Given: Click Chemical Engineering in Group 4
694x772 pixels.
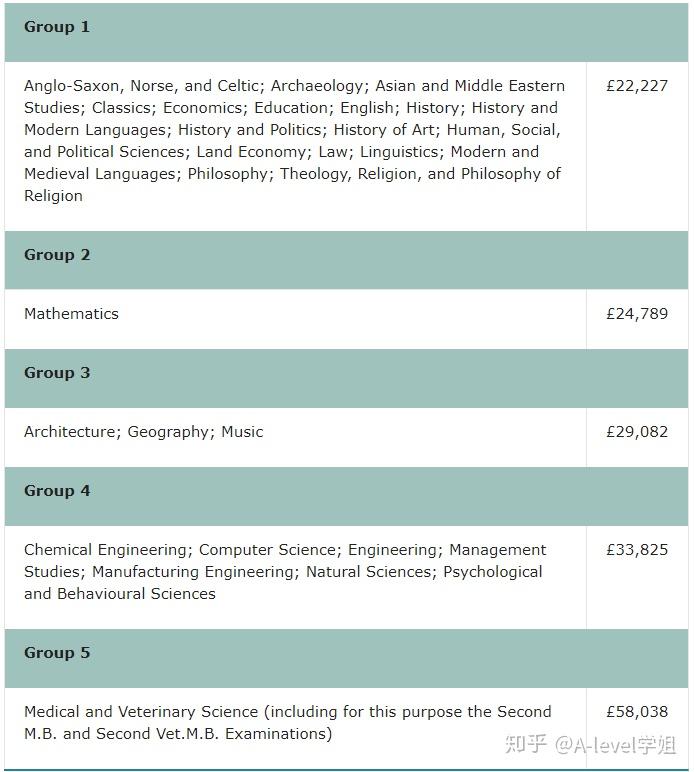Looking at the screenshot, I should point(106,550).
